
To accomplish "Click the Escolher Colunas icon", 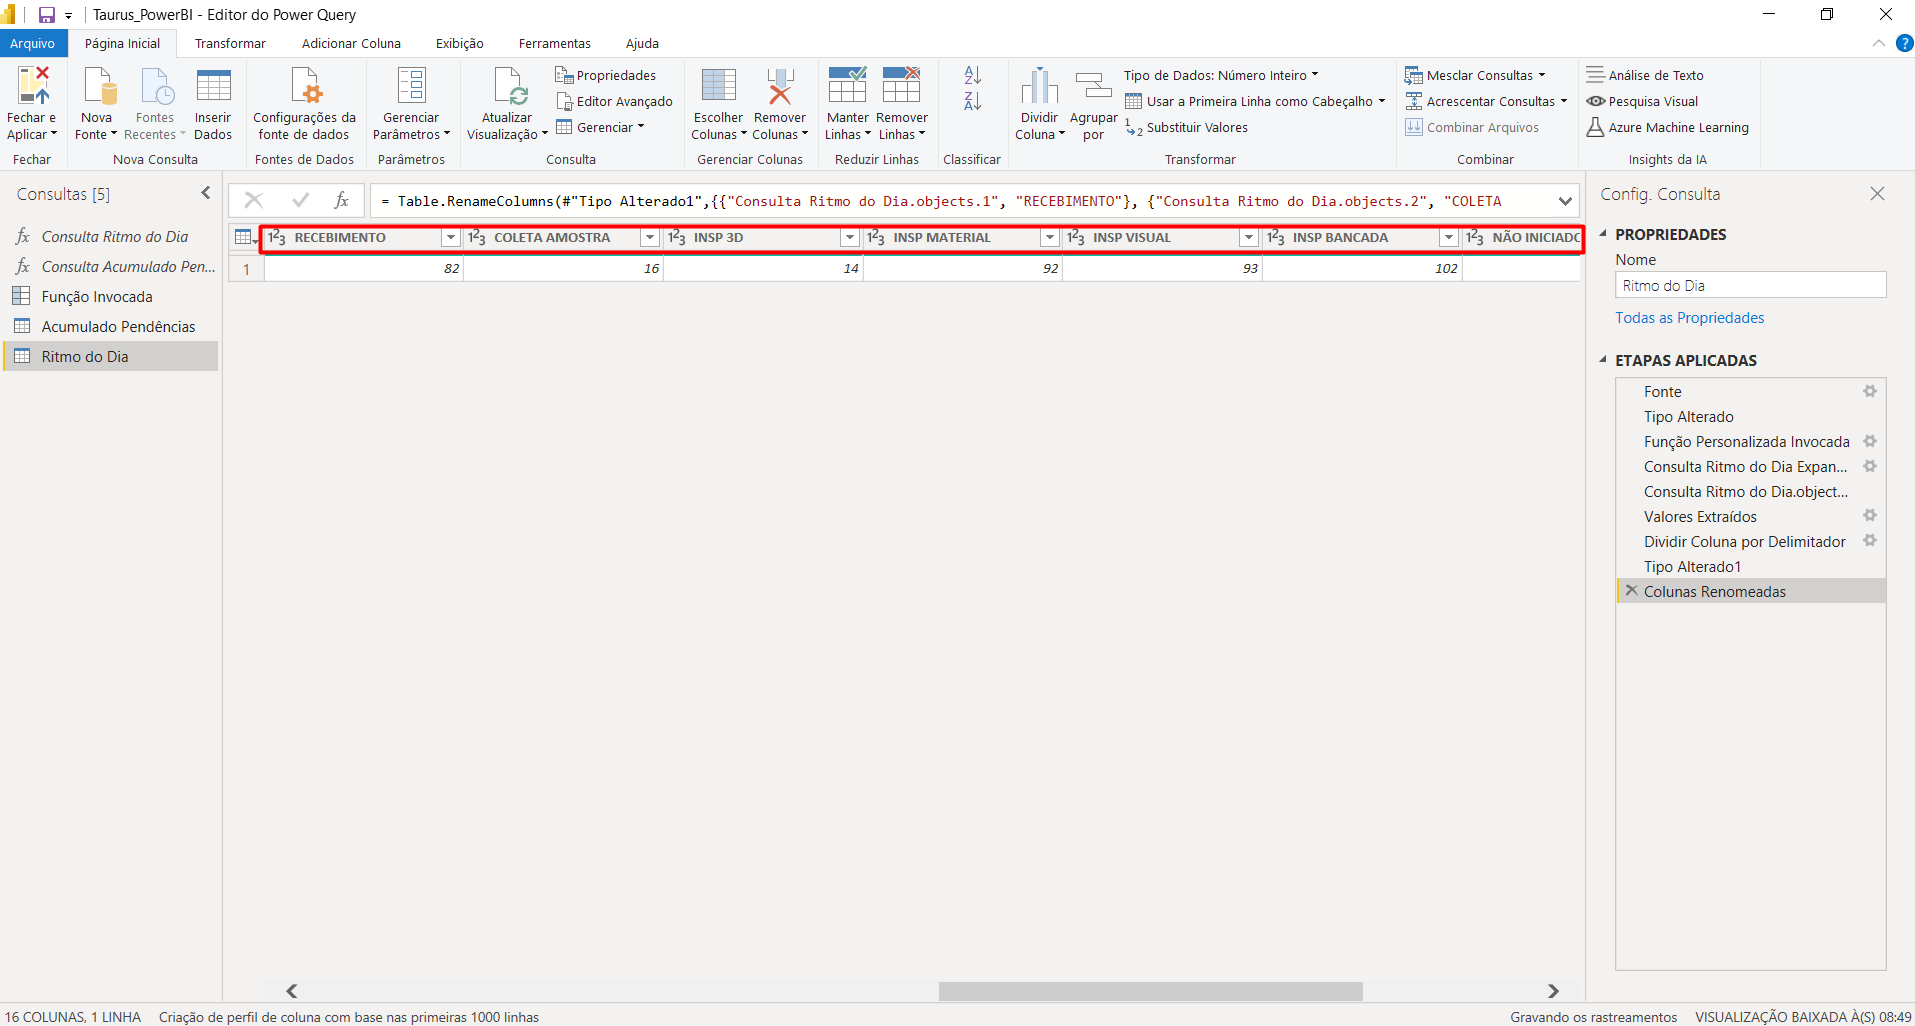I will [x=718, y=86].
